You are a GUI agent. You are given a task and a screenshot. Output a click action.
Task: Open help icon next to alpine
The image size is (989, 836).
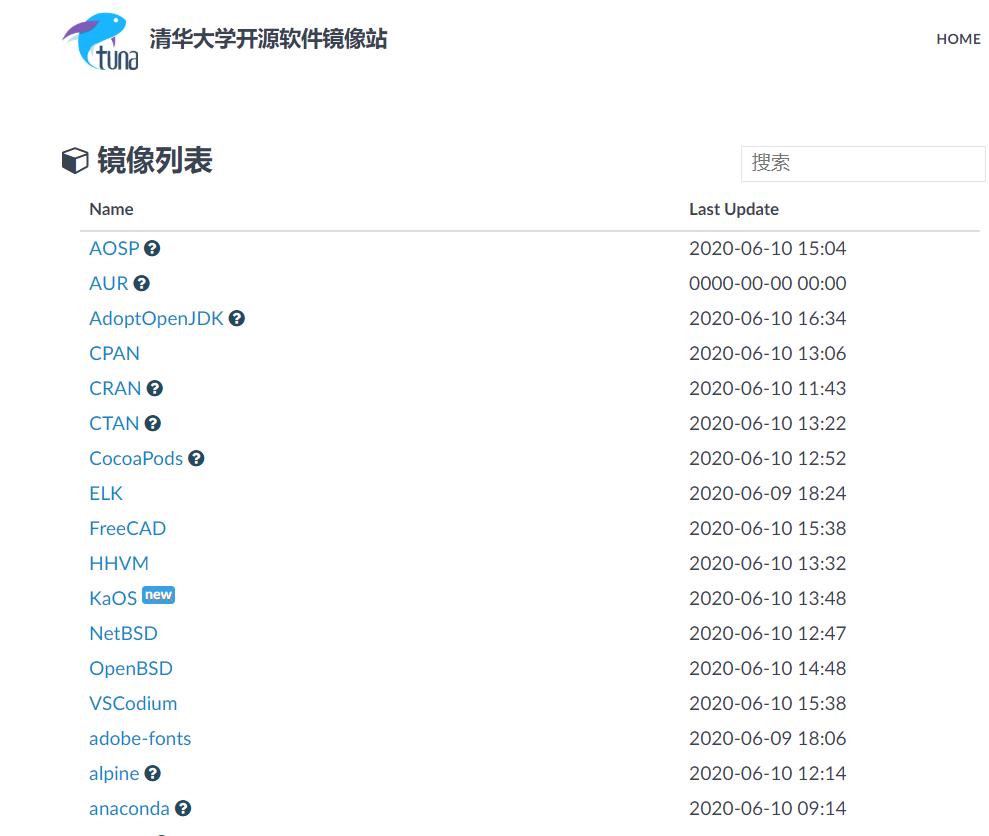153,774
